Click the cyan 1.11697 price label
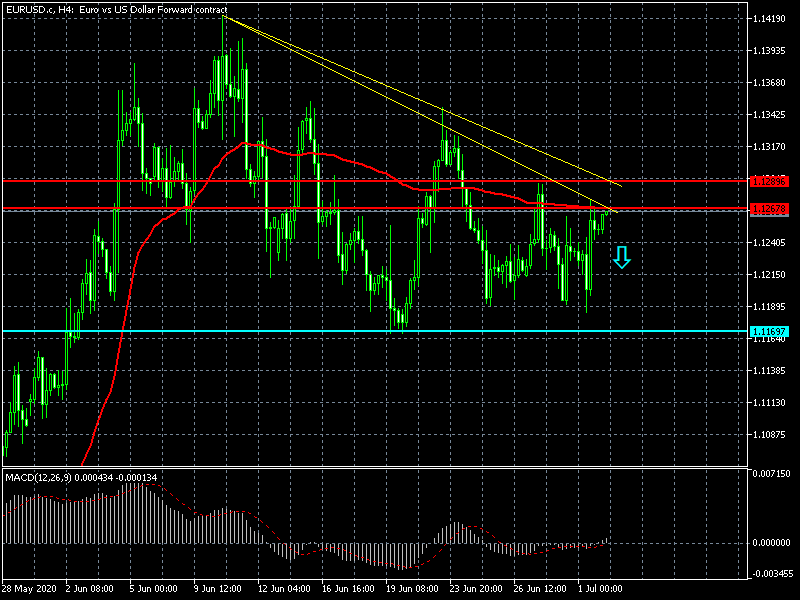 tap(770, 332)
